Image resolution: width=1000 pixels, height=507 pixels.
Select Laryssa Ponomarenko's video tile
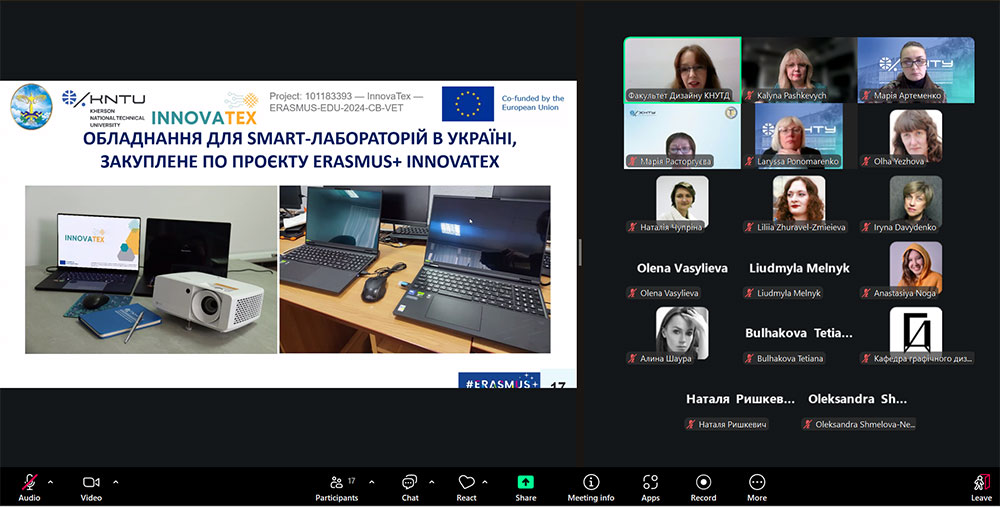(x=799, y=135)
